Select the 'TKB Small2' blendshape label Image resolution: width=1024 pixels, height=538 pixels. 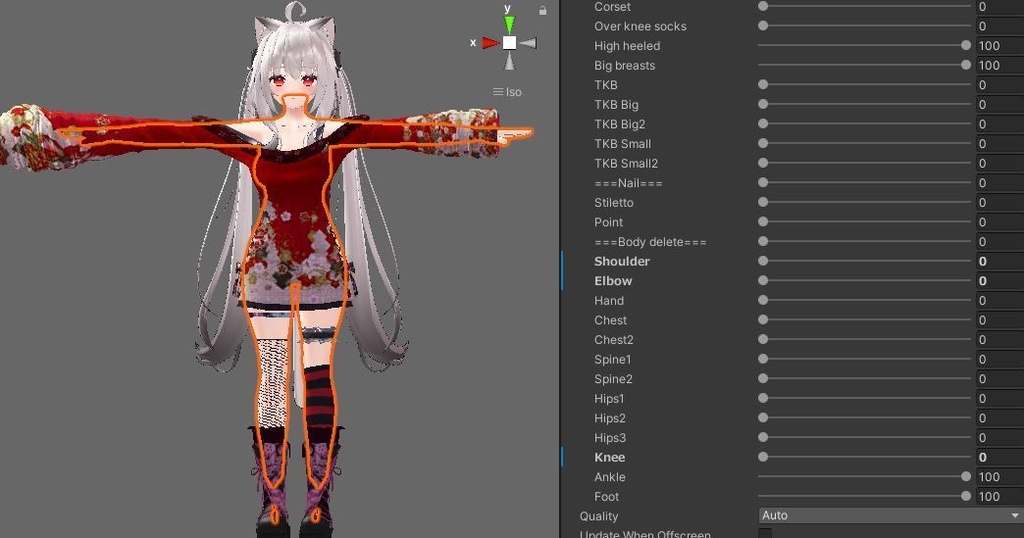tap(626, 163)
